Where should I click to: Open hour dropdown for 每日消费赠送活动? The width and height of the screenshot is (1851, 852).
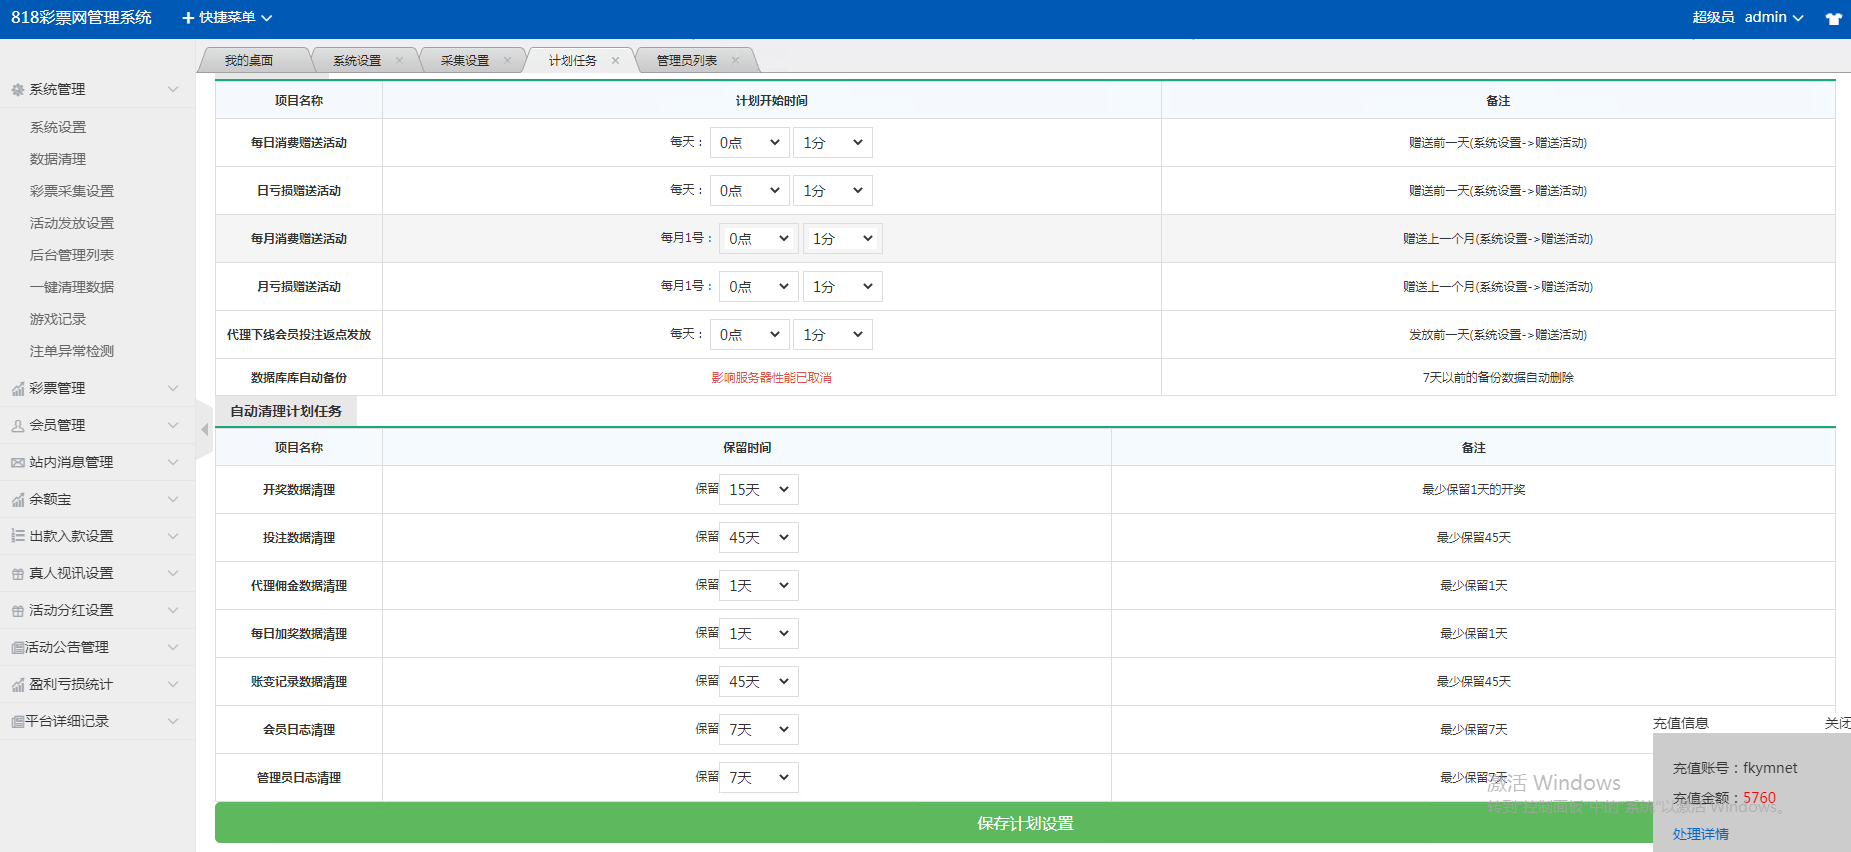(749, 143)
